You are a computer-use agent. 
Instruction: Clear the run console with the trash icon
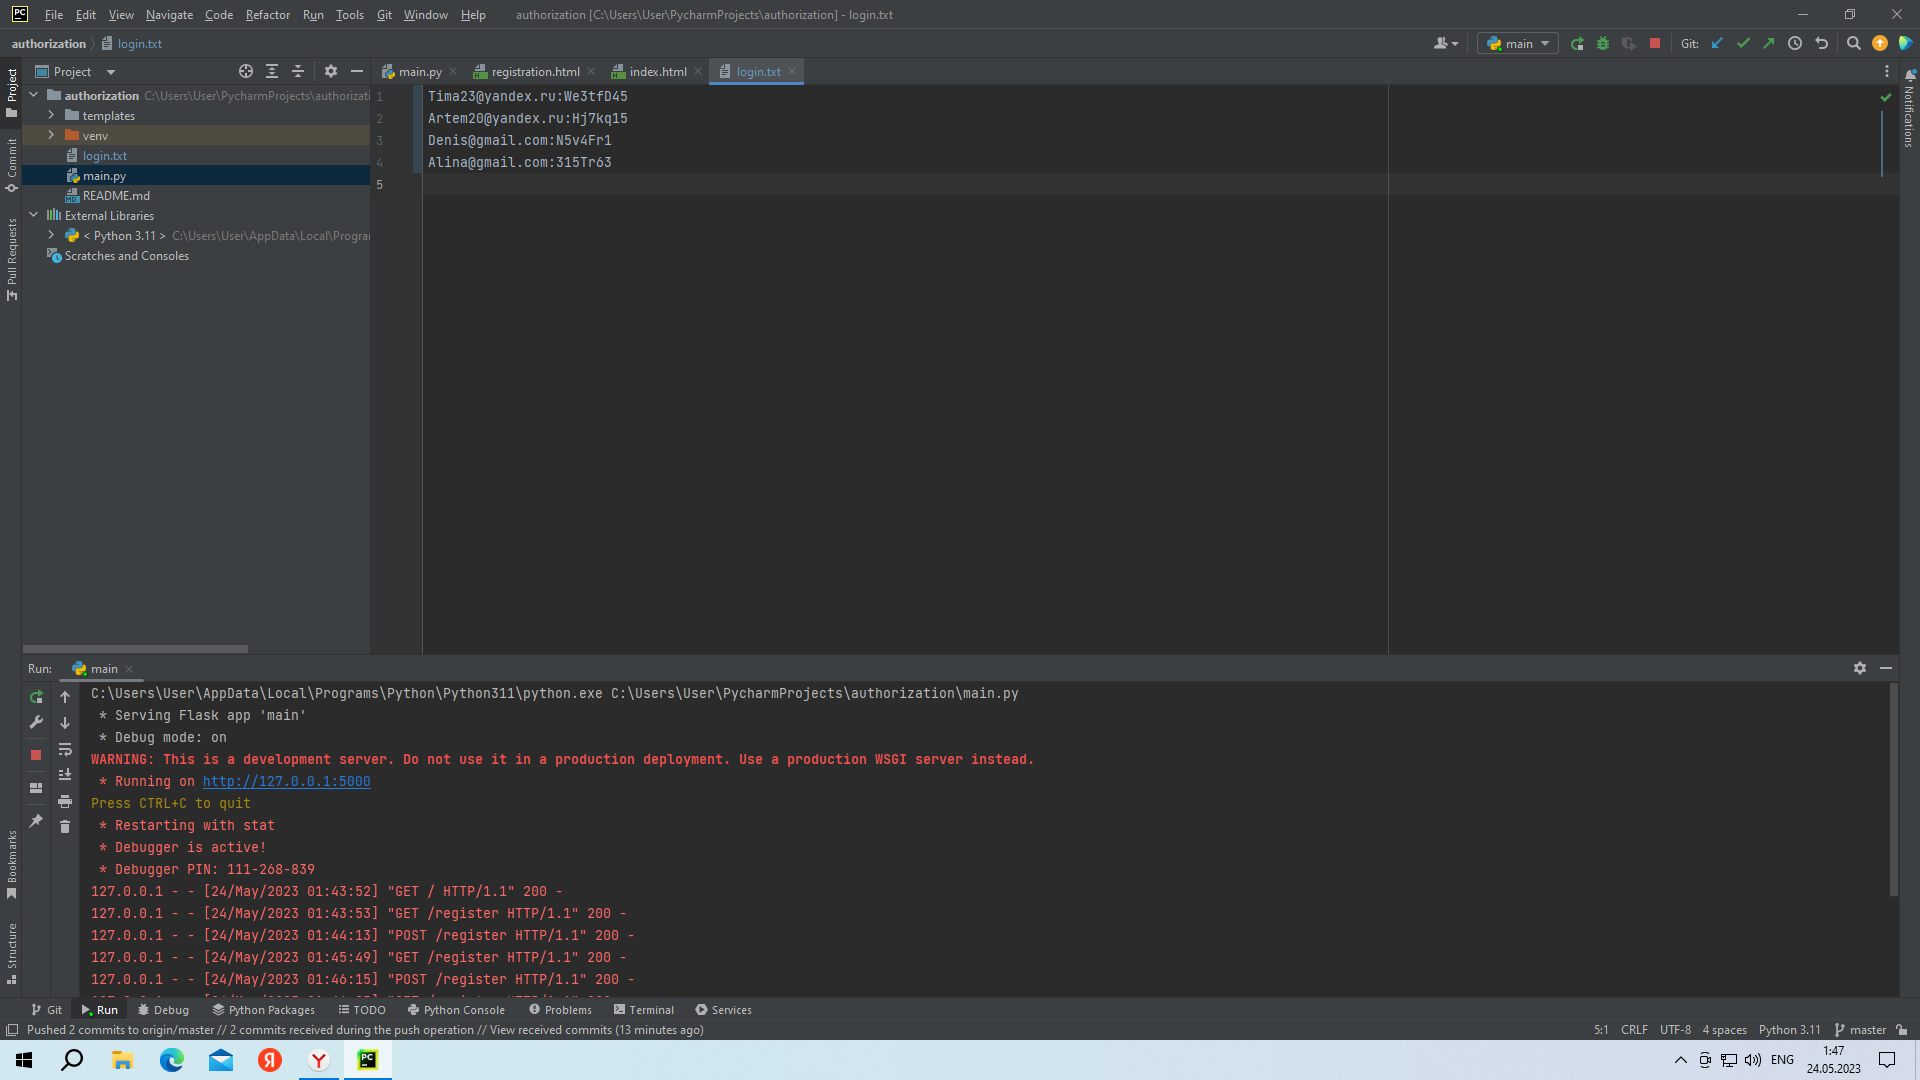click(65, 827)
